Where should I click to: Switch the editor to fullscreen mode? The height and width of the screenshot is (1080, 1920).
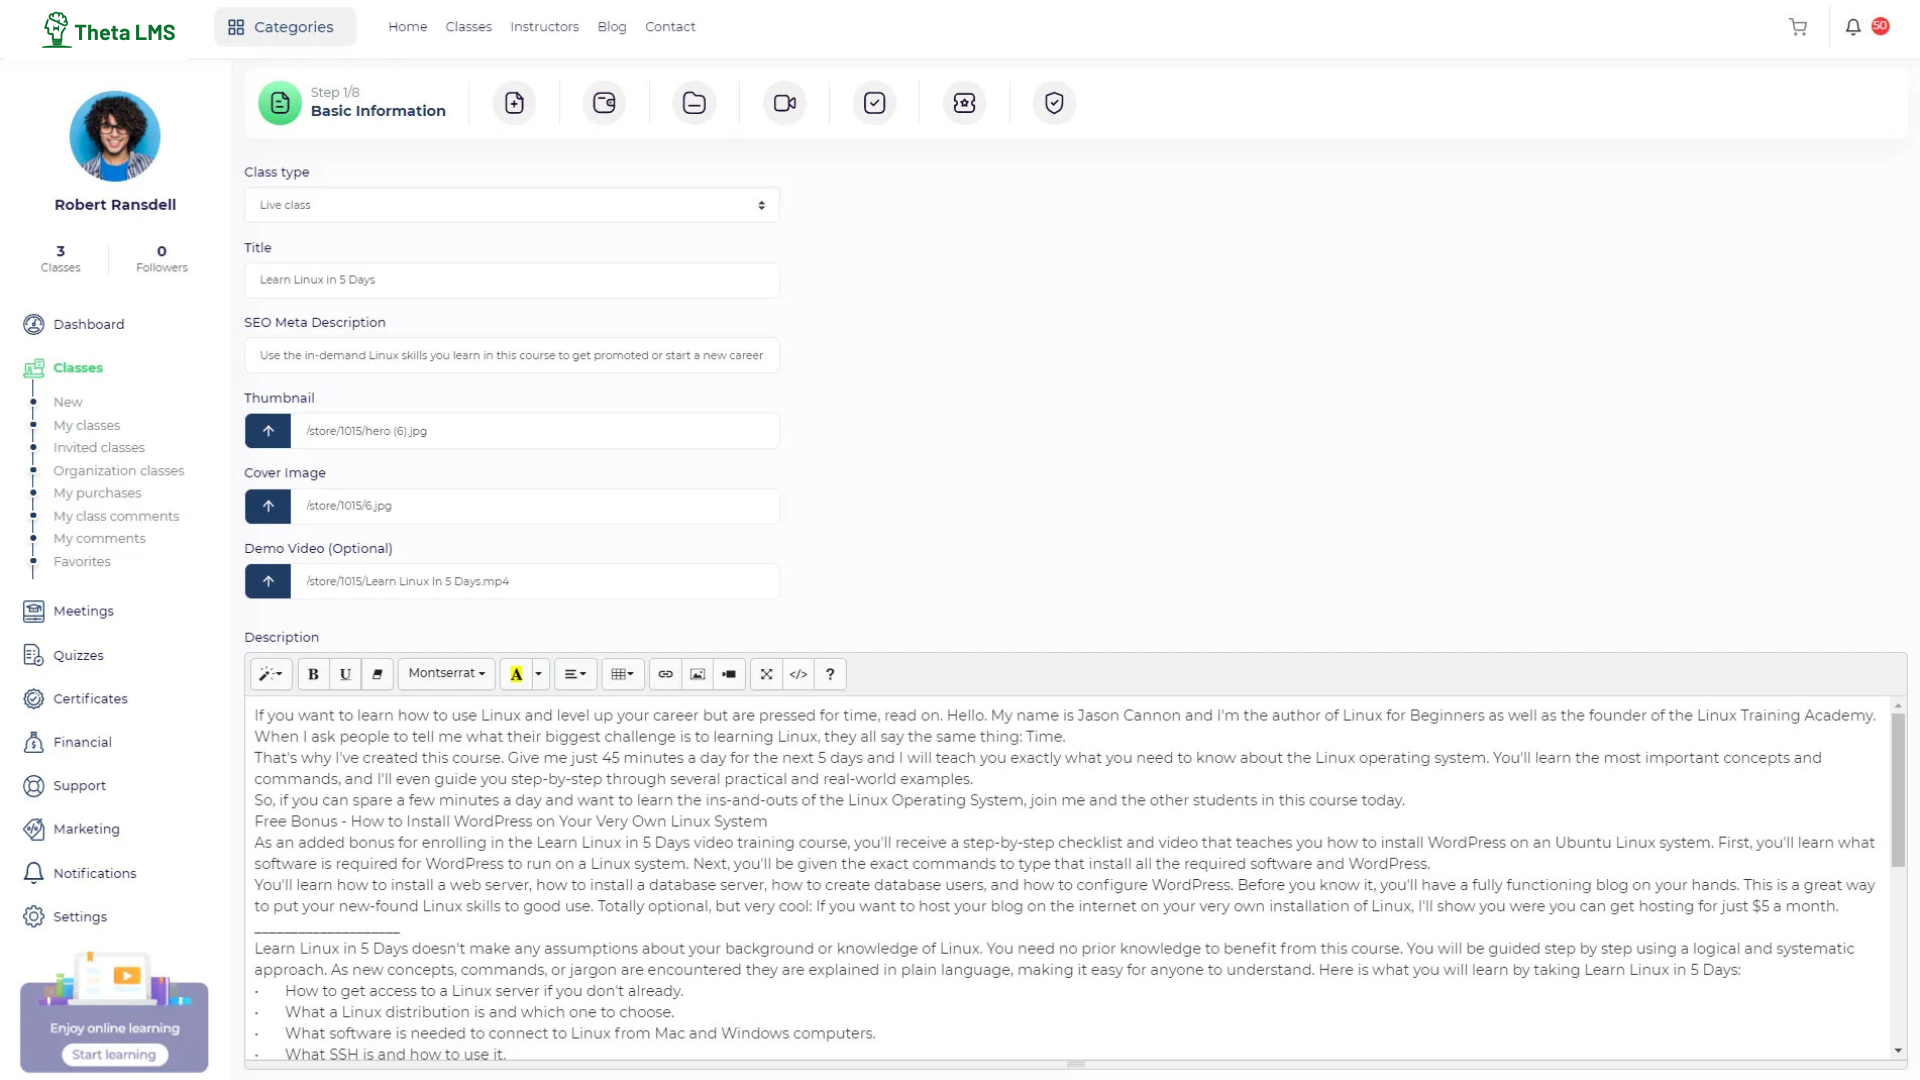[766, 674]
